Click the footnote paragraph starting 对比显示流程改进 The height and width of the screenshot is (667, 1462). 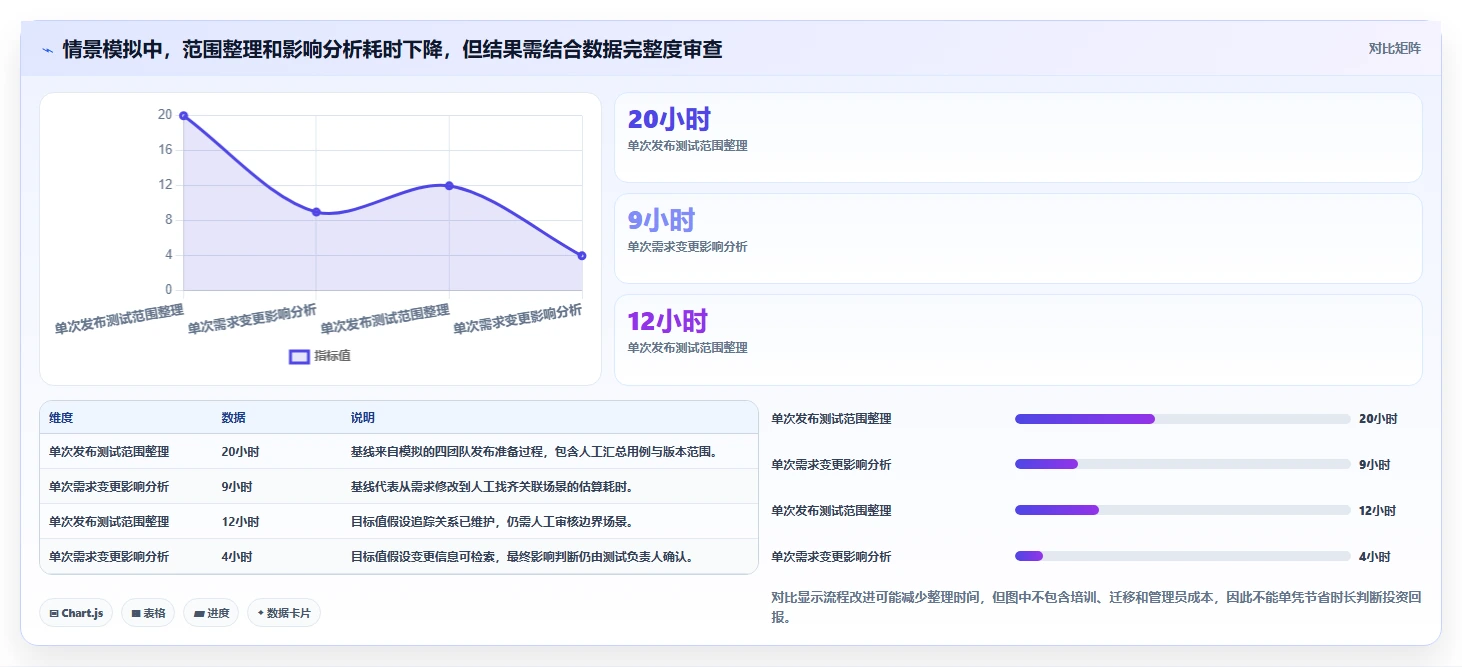click(1096, 607)
